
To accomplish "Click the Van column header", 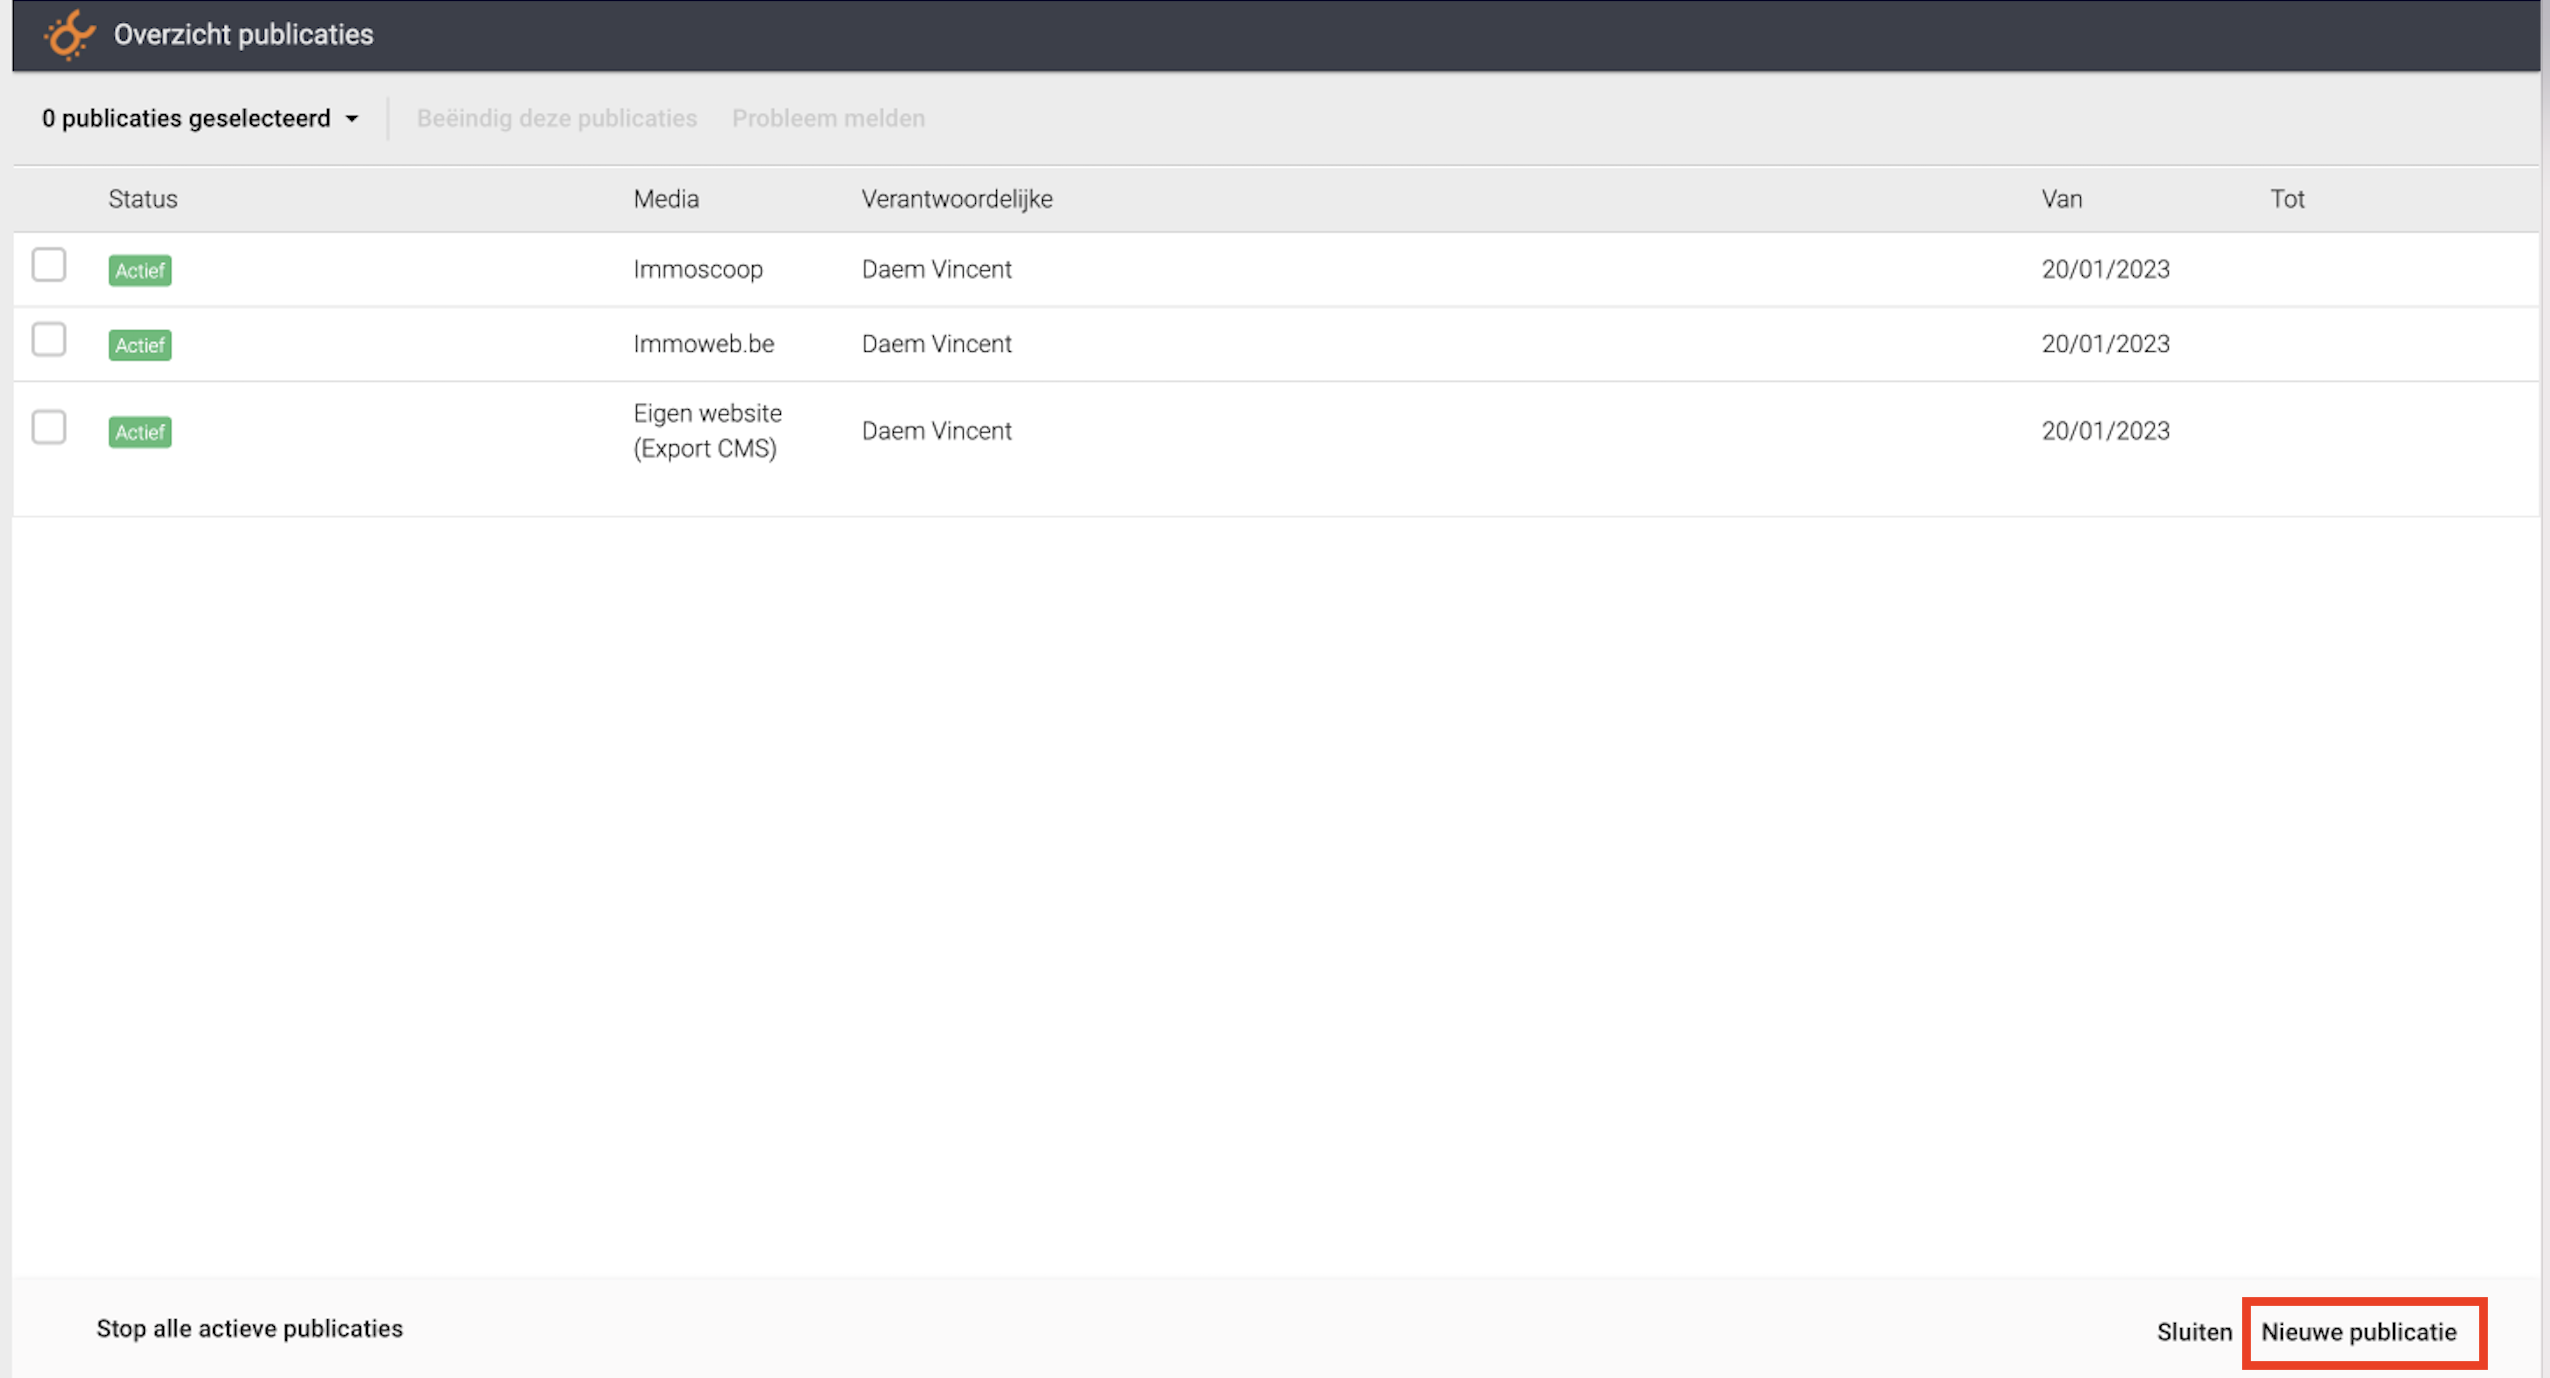I will point(2062,199).
